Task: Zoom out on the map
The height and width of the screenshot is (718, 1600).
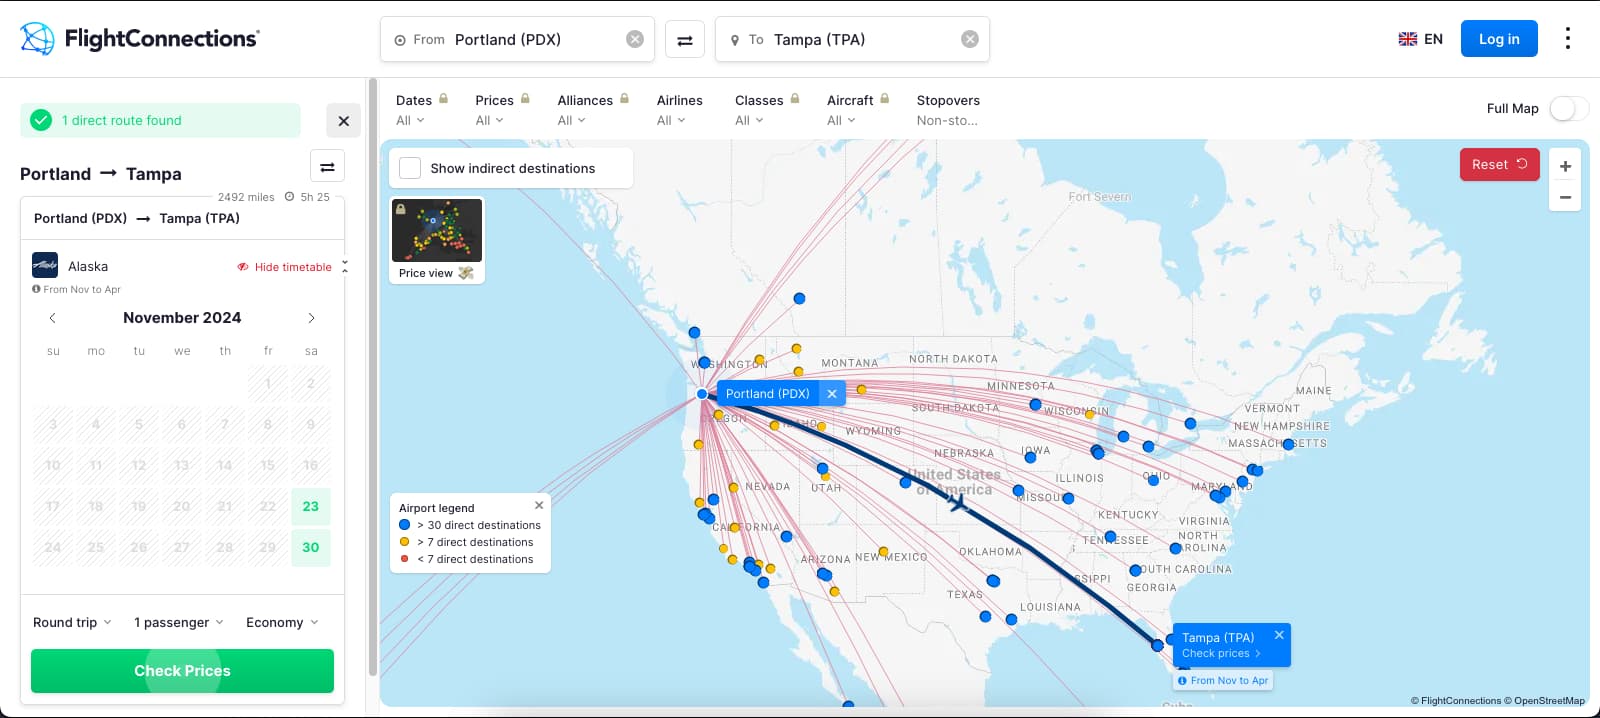Action: (x=1565, y=197)
